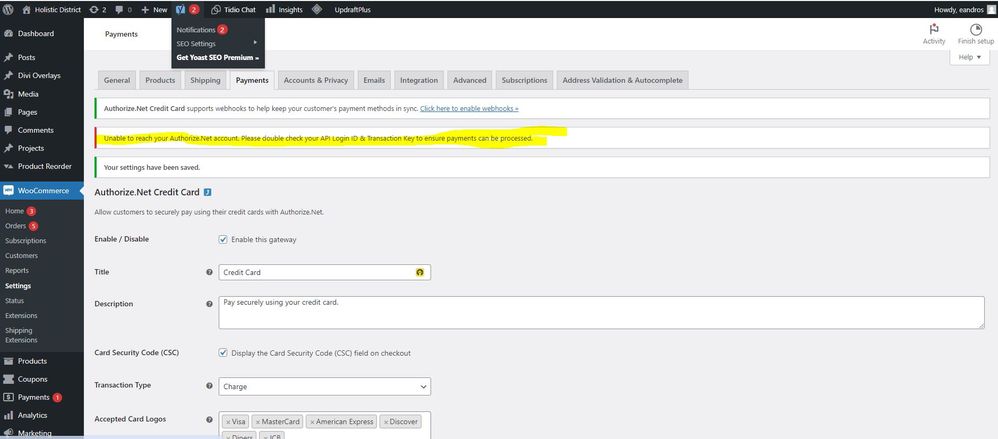Click the Authorize.Net Credit Card back-link icon
This screenshot has width=998, height=439.
[207, 191]
